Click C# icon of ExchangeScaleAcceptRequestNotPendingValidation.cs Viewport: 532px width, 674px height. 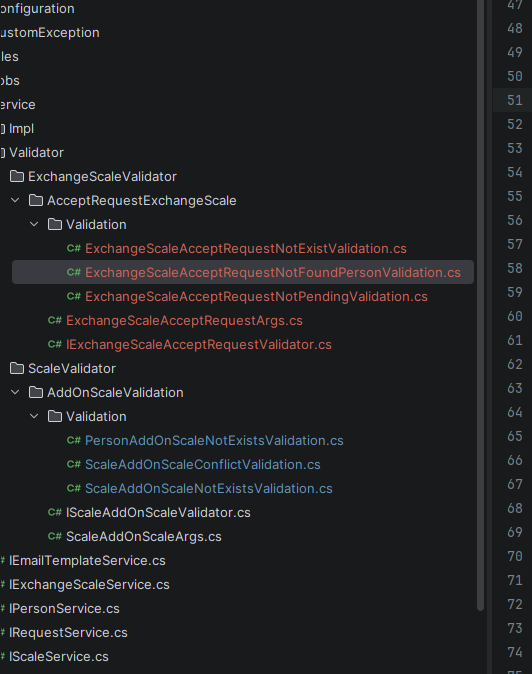73,297
